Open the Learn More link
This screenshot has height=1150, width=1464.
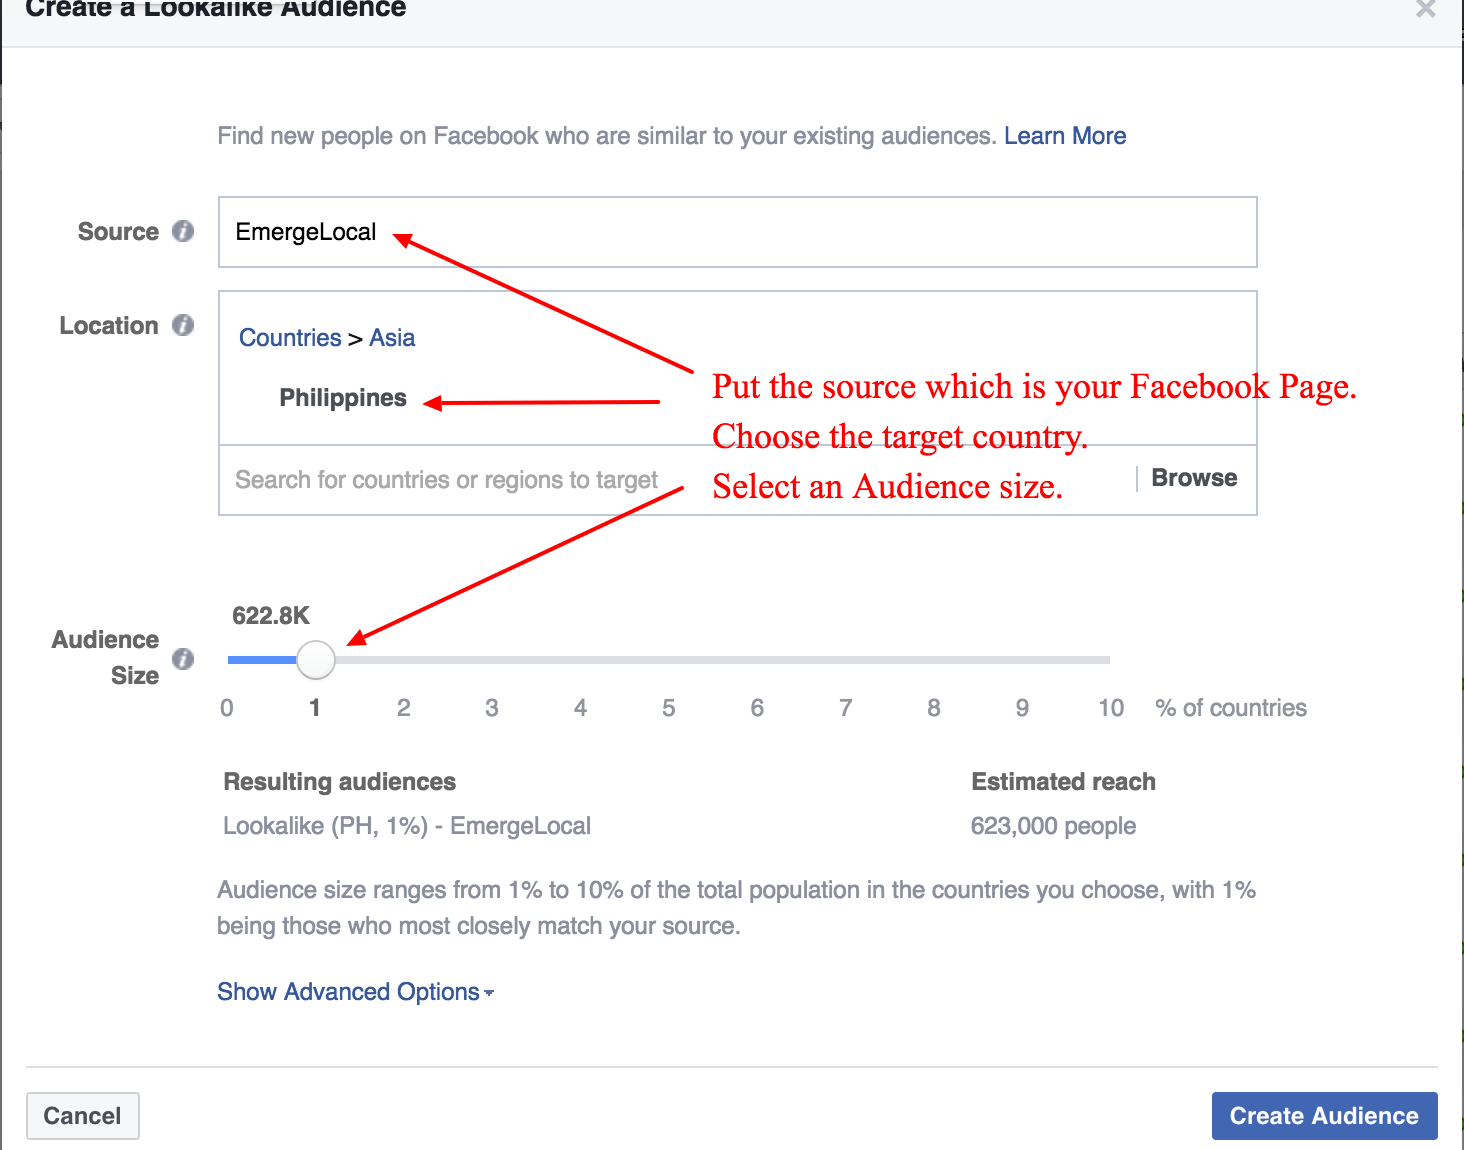point(1065,135)
